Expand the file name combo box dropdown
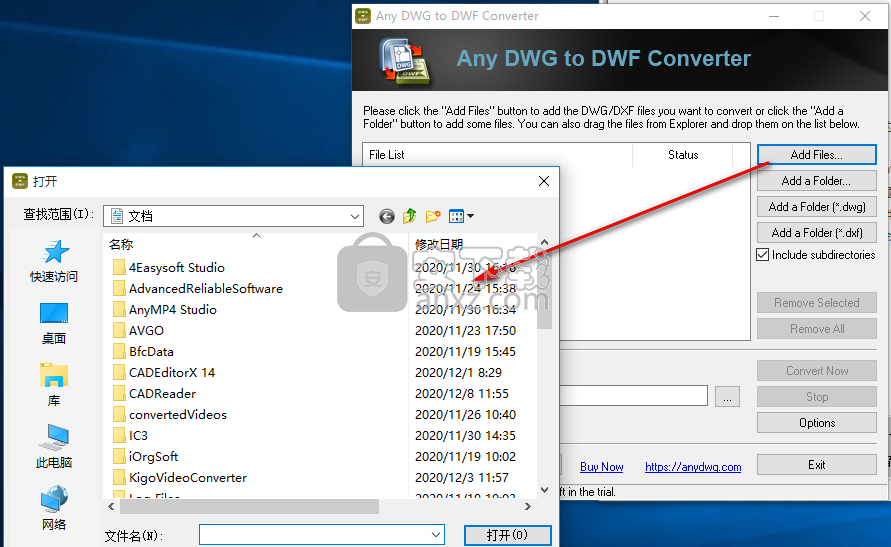 [x=436, y=535]
